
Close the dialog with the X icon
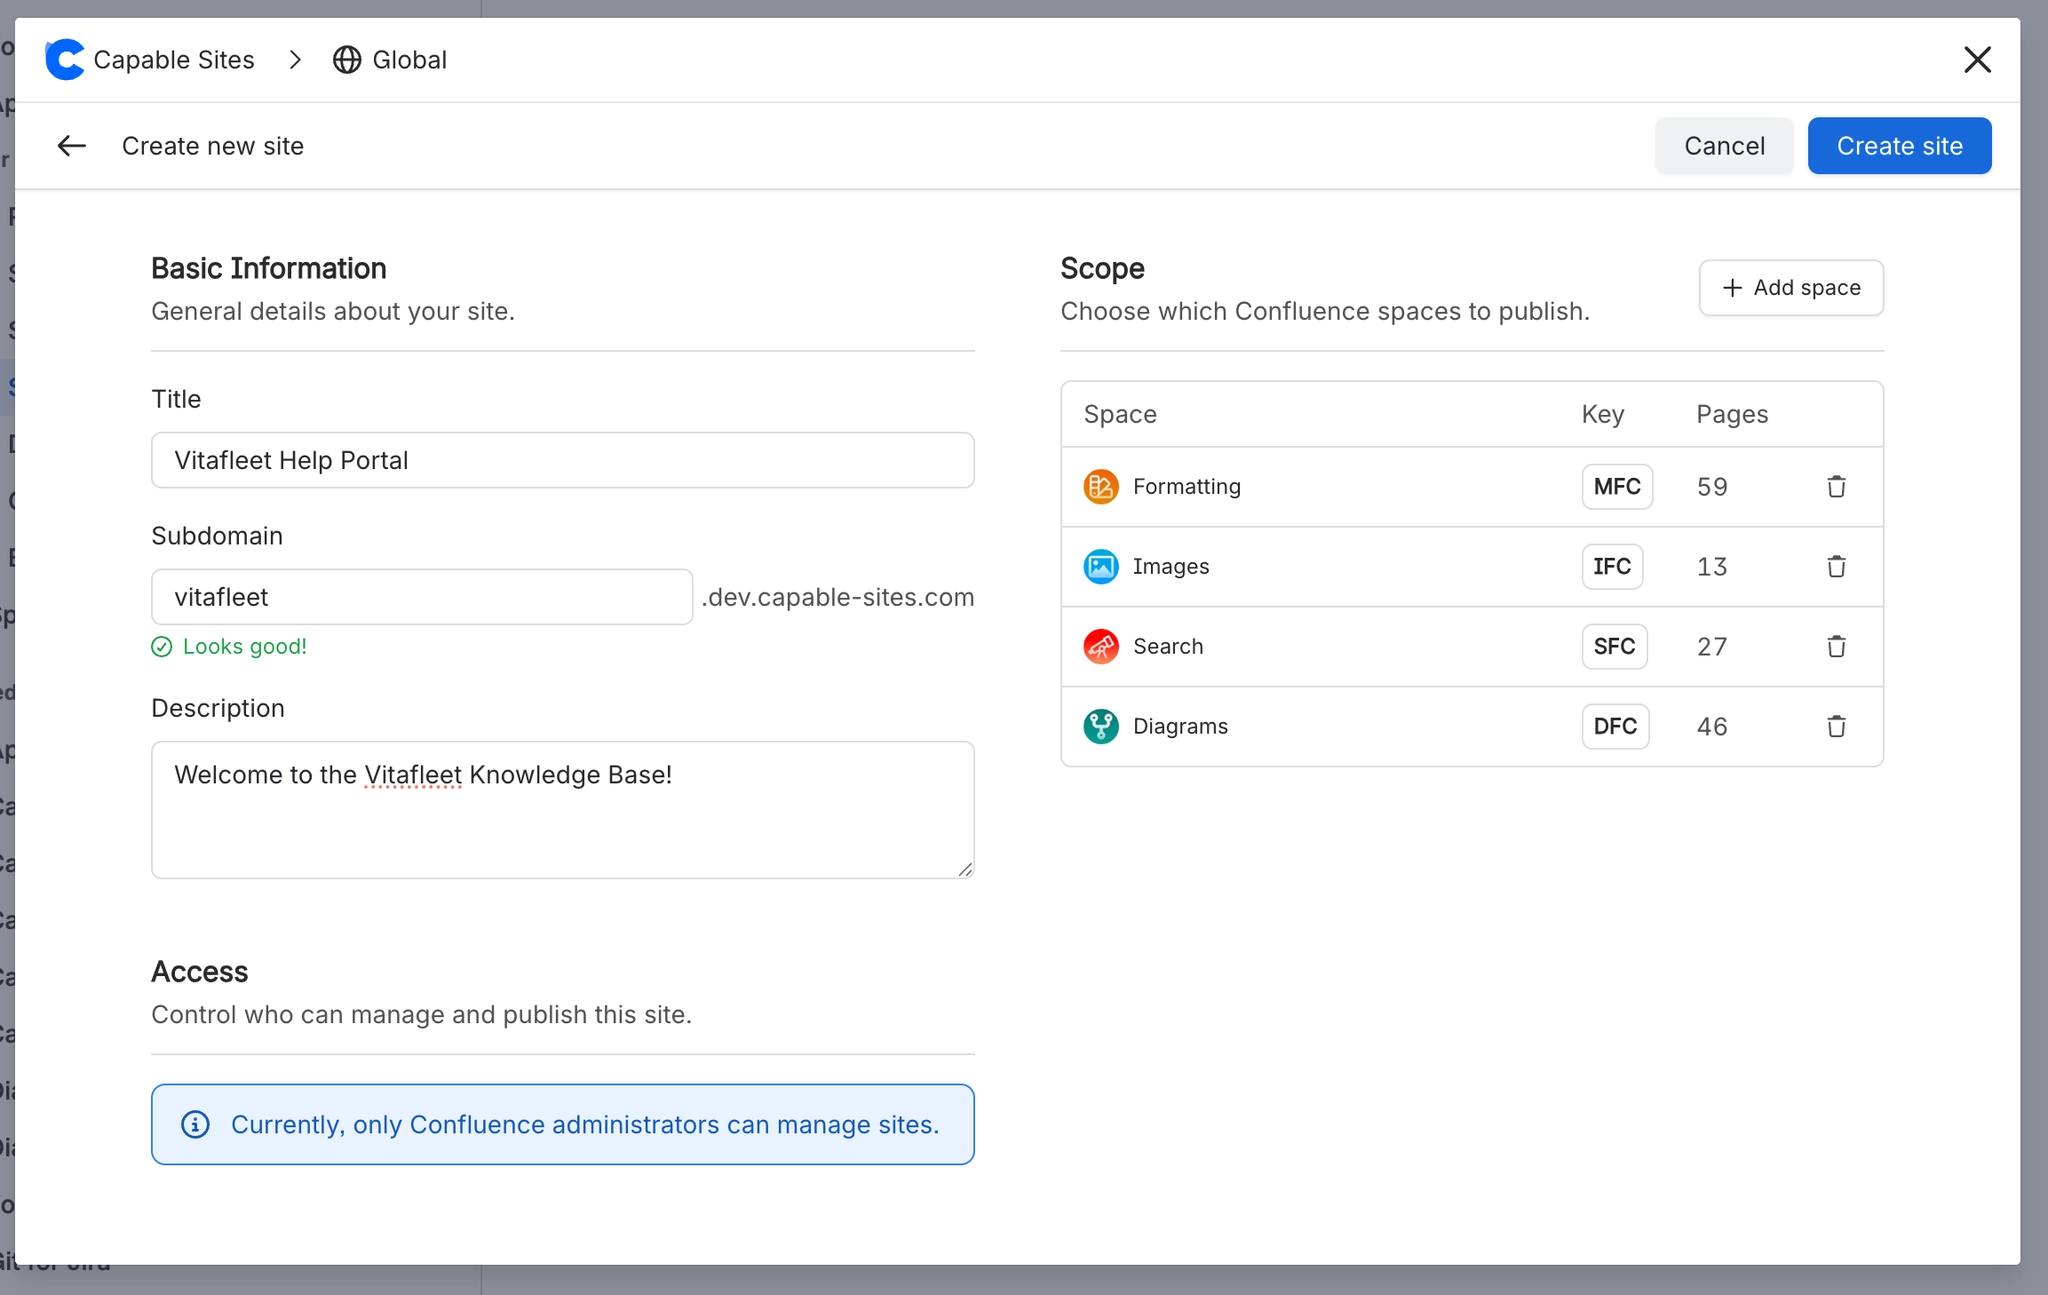coord(1977,60)
